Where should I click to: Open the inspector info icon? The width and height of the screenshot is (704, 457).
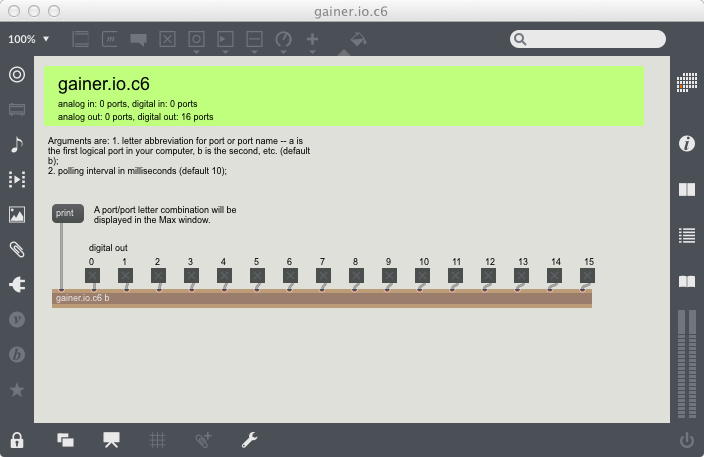coord(687,144)
